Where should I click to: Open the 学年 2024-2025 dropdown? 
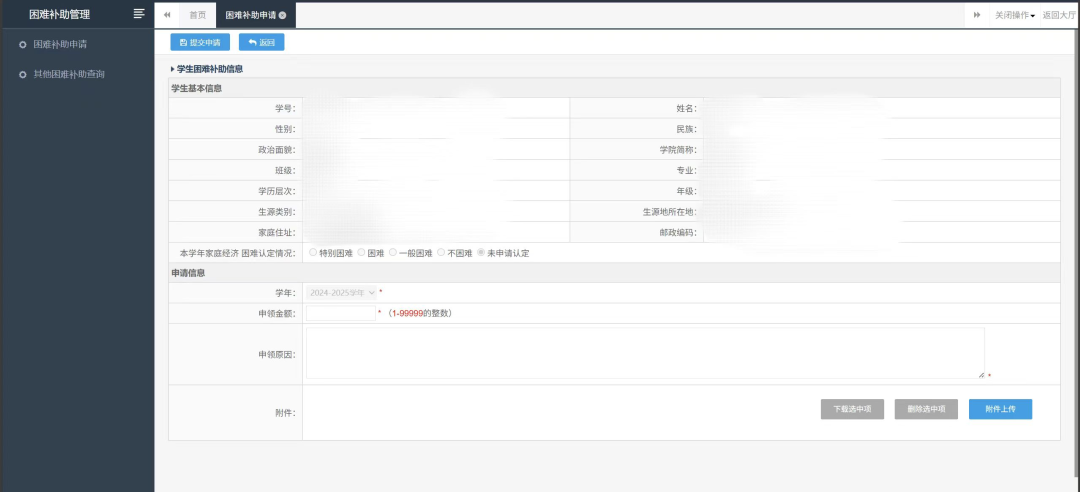(341, 293)
